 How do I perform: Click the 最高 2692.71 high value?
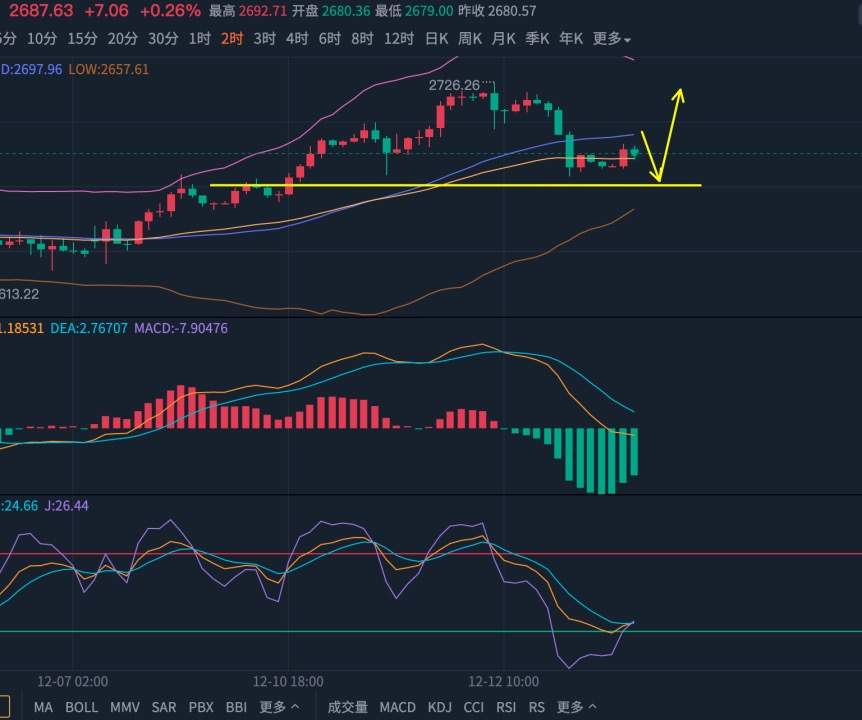coord(248,10)
